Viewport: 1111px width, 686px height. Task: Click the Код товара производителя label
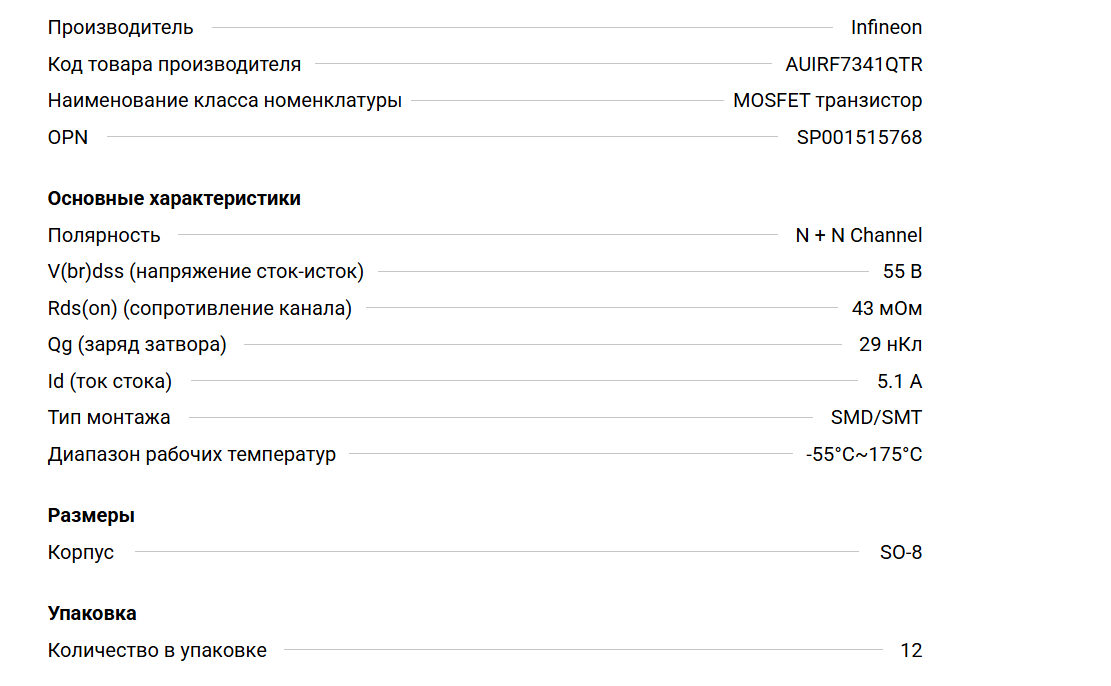click(x=174, y=64)
